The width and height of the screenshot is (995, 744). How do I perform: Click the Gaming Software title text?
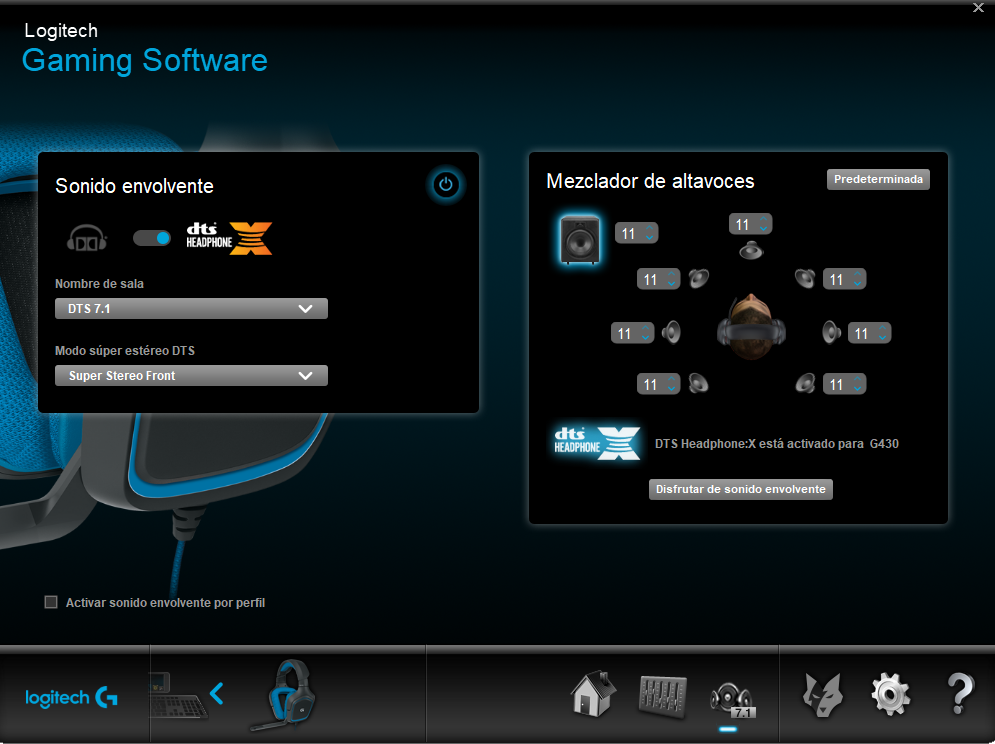(145, 60)
